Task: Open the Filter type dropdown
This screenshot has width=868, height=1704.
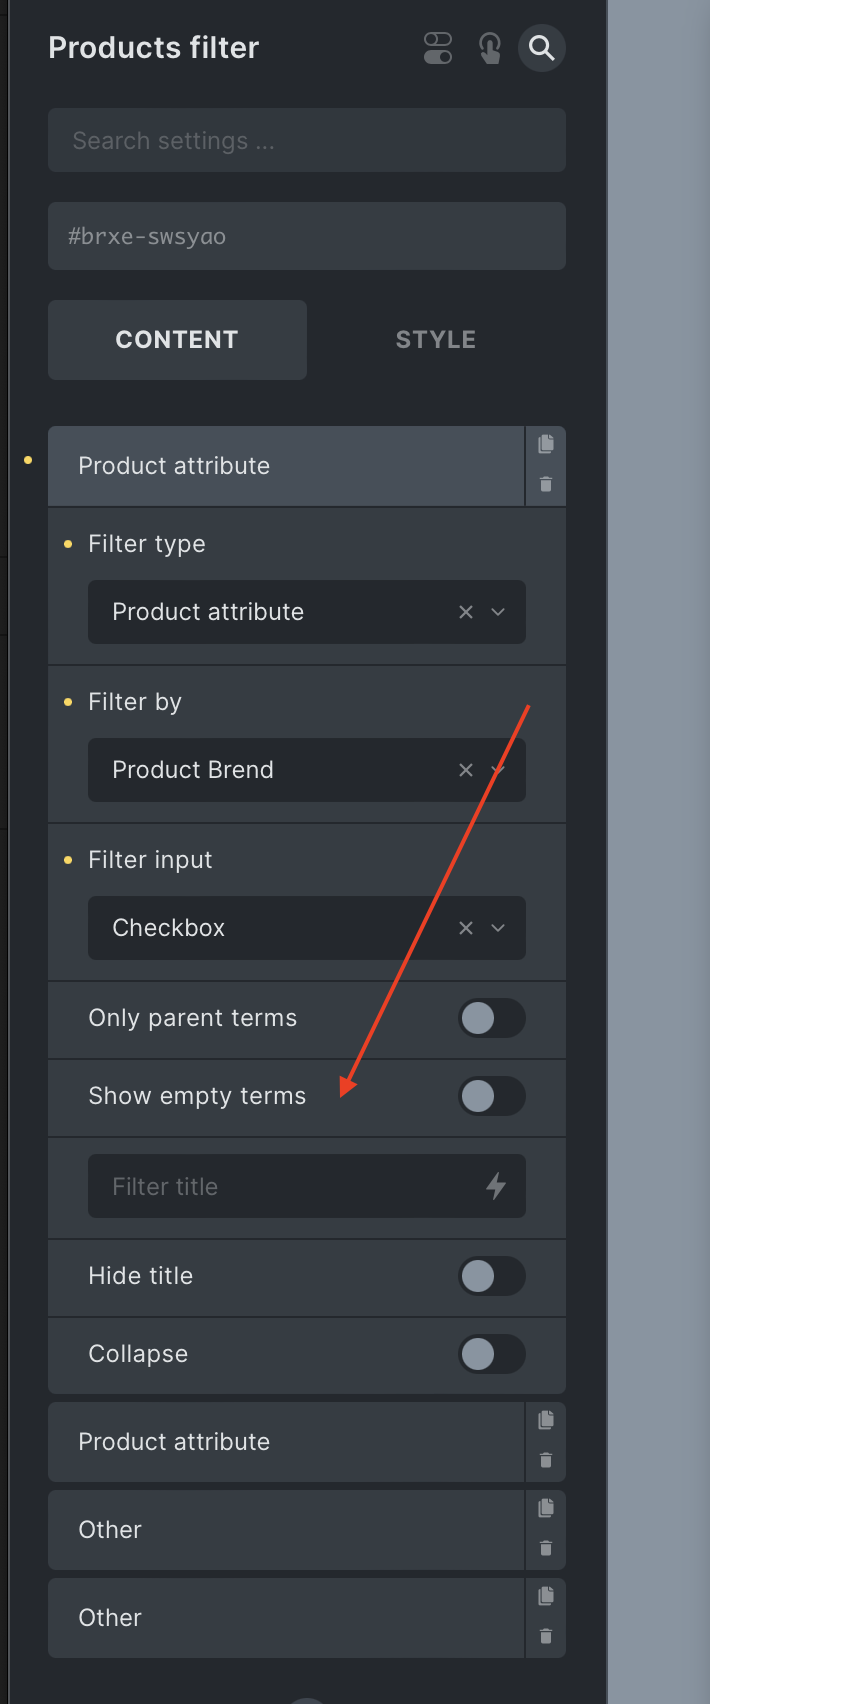Action: coord(307,612)
